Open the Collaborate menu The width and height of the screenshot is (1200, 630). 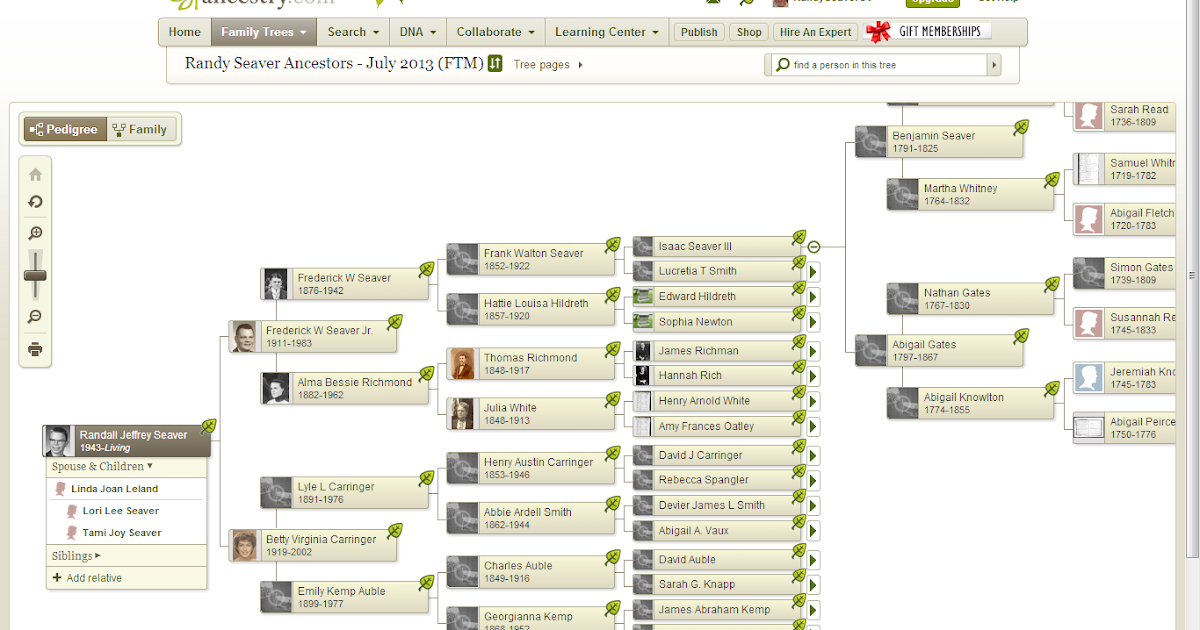pos(495,31)
